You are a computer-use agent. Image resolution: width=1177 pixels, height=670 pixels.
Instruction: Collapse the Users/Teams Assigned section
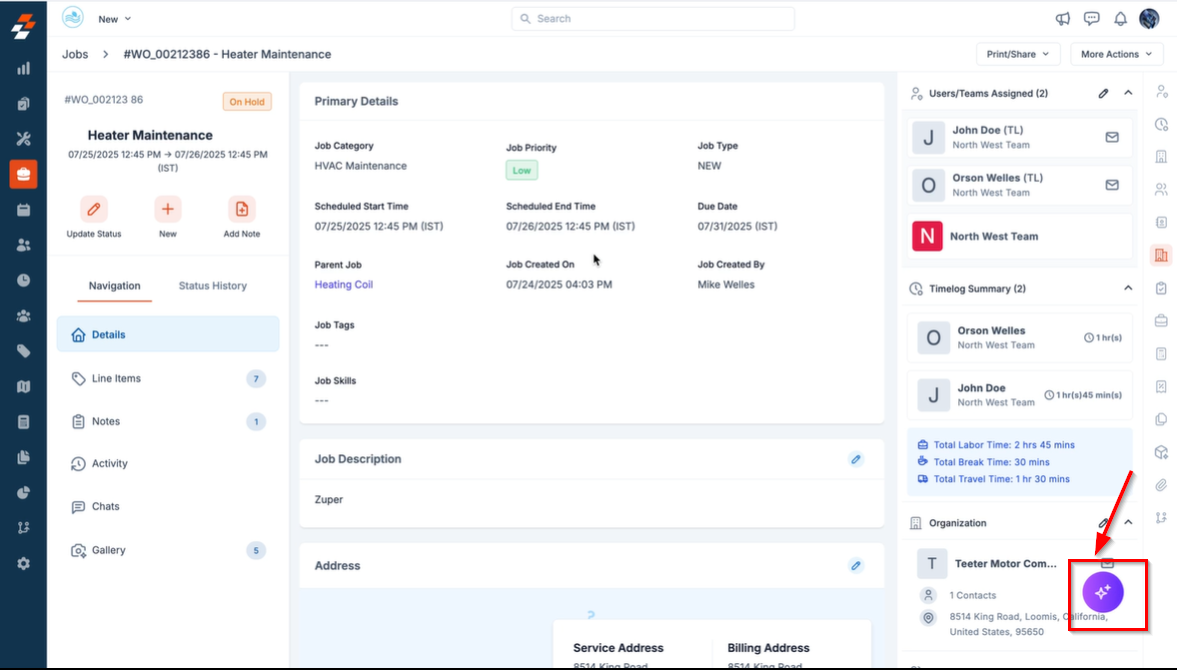1128,93
